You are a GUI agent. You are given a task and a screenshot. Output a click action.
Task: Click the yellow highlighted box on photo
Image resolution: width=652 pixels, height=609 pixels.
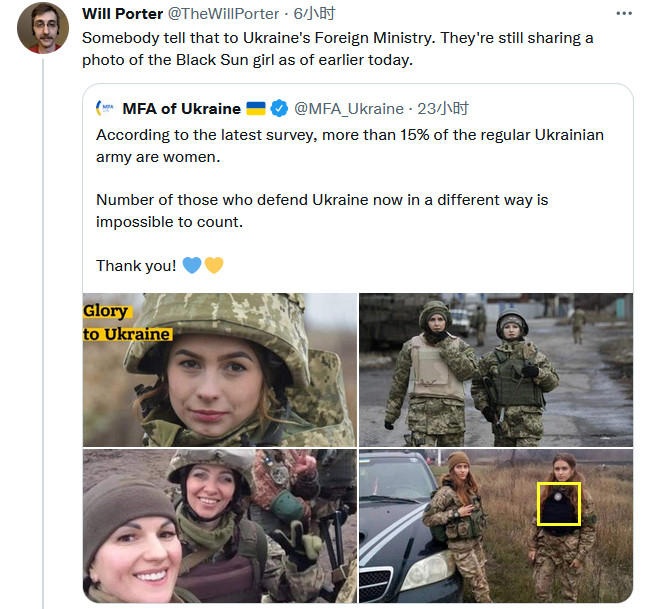(559, 504)
